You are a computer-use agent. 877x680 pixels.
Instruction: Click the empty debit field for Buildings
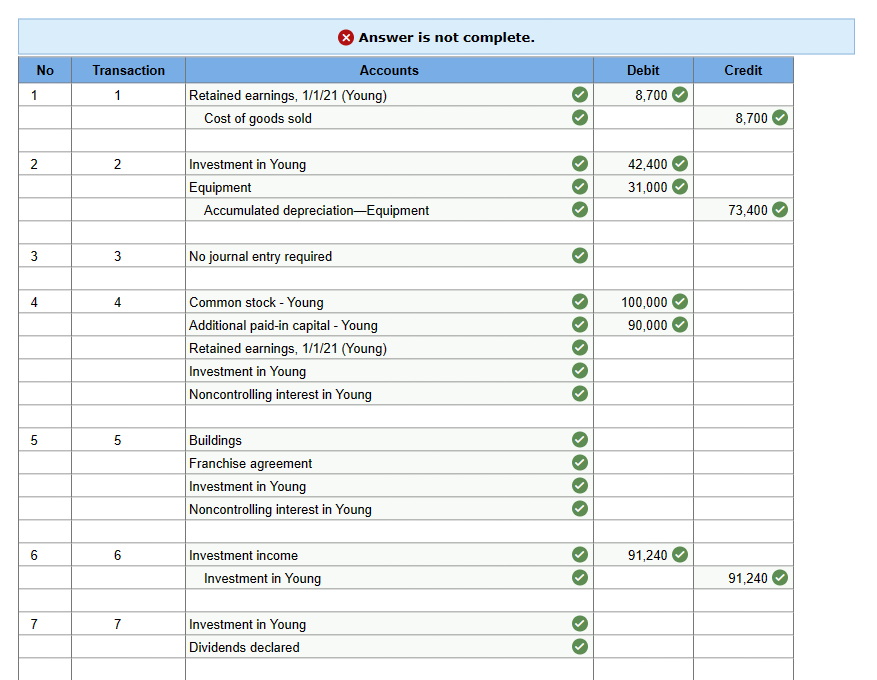point(643,440)
